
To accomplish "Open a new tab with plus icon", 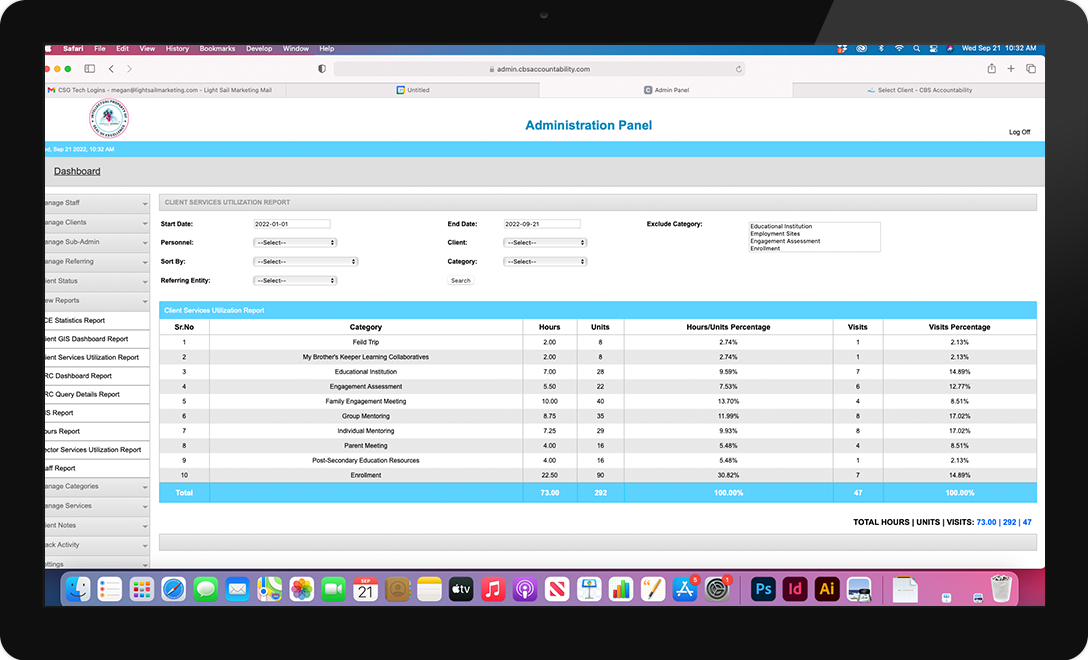I will tap(1011, 69).
